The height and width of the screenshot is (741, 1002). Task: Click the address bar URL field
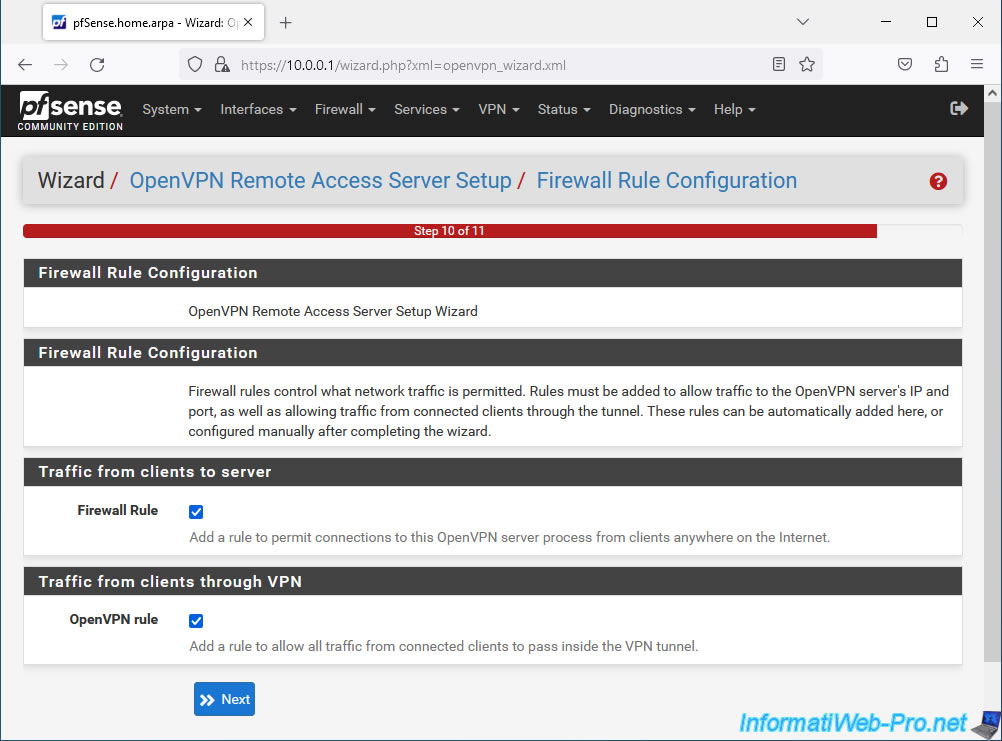(x=498, y=65)
